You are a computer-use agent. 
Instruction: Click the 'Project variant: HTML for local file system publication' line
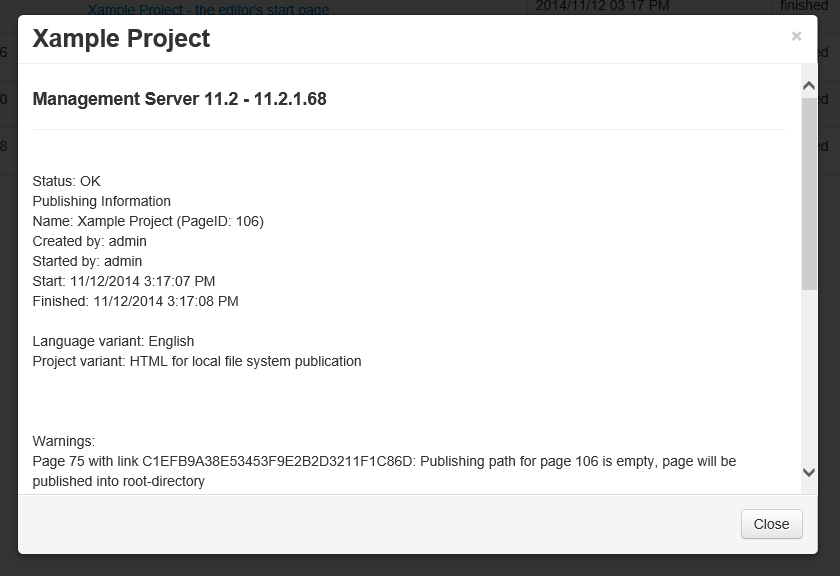197,361
